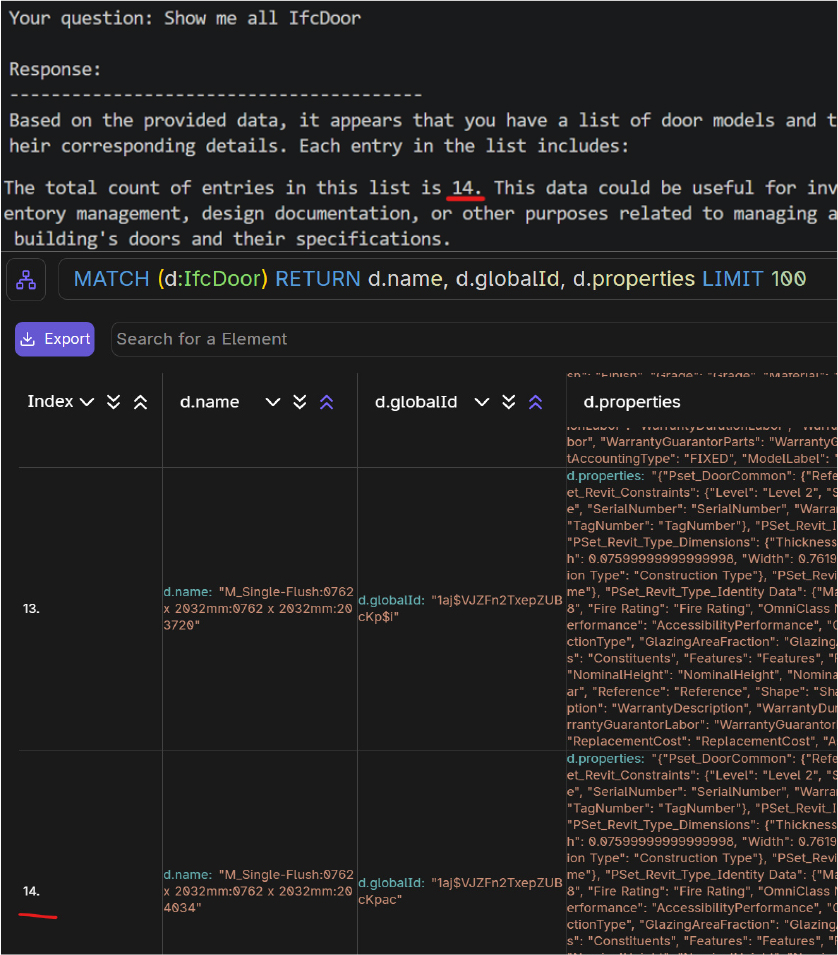Viewport: 838px width, 955px height.
Task: Click the double-down chevron in d.name header
Action: click(x=300, y=402)
